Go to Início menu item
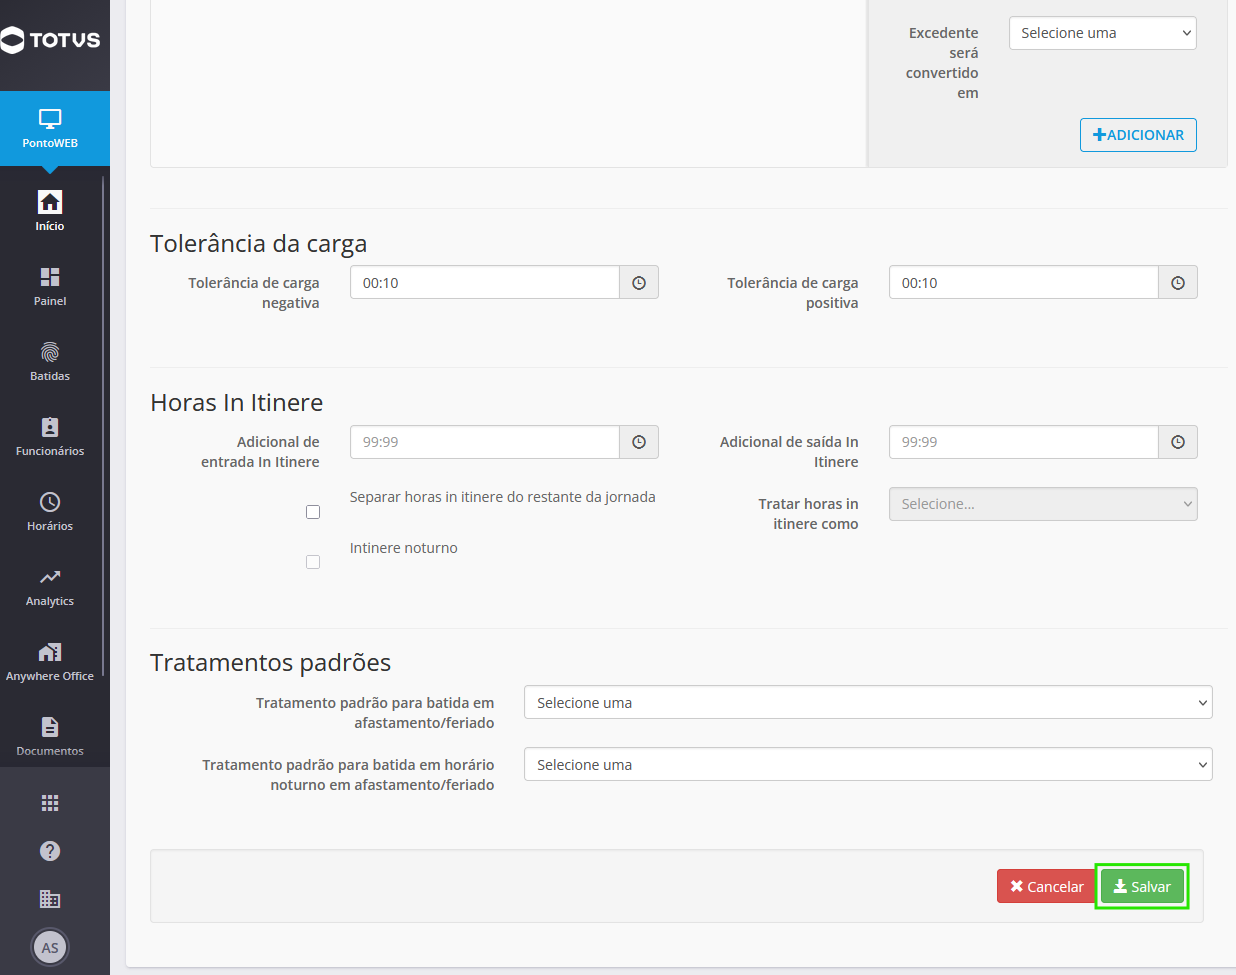 pyautogui.click(x=50, y=211)
